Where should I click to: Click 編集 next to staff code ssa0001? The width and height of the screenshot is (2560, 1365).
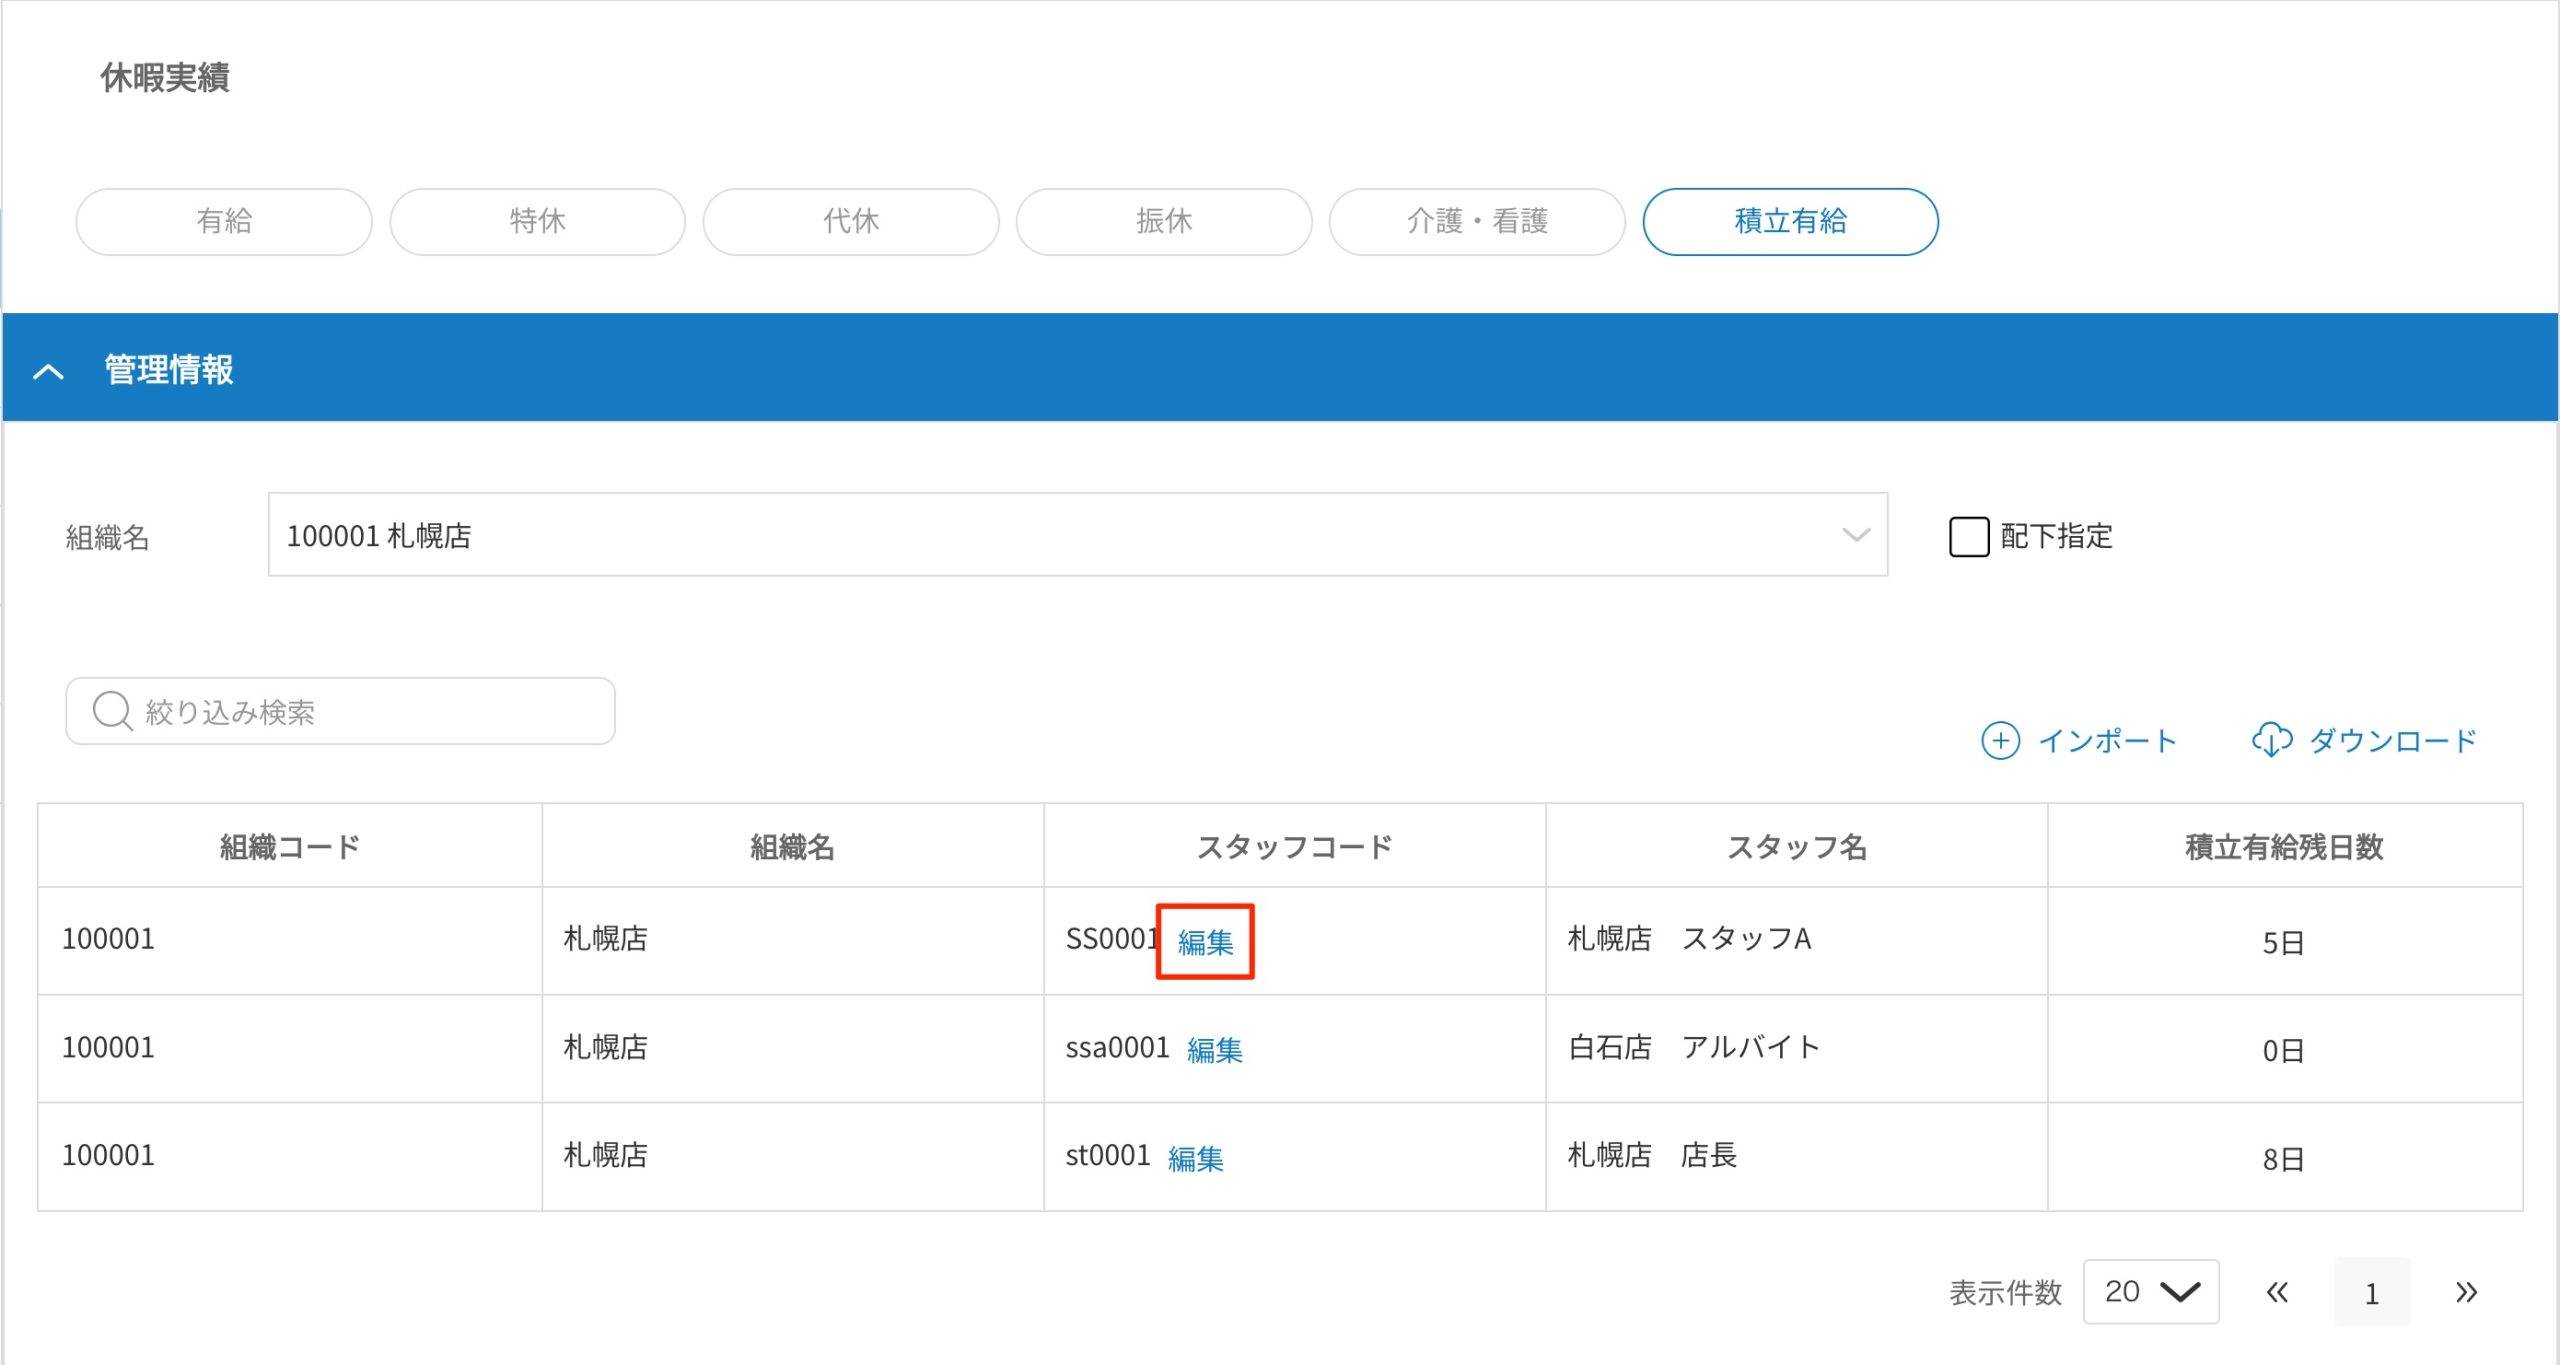[1215, 1049]
